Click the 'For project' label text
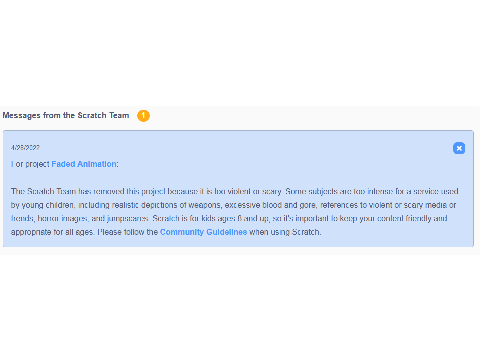 (30, 164)
